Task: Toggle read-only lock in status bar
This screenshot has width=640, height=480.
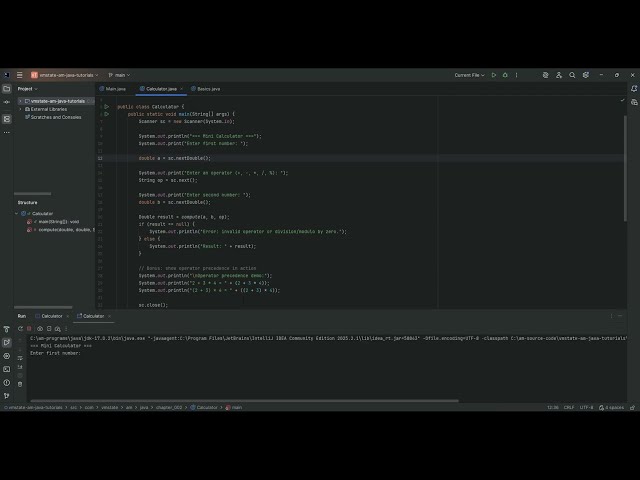Action: click(x=633, y=407)
